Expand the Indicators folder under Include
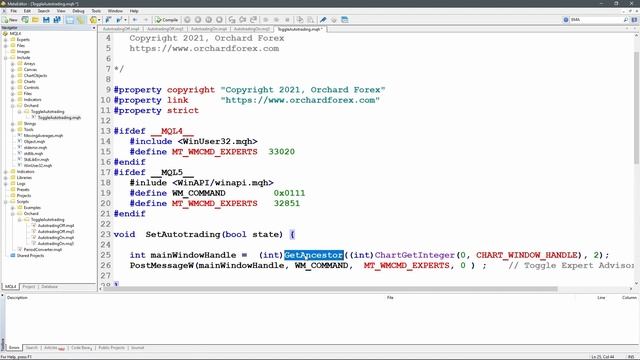This screenshot has height=360, width=640. coord(13,100)
